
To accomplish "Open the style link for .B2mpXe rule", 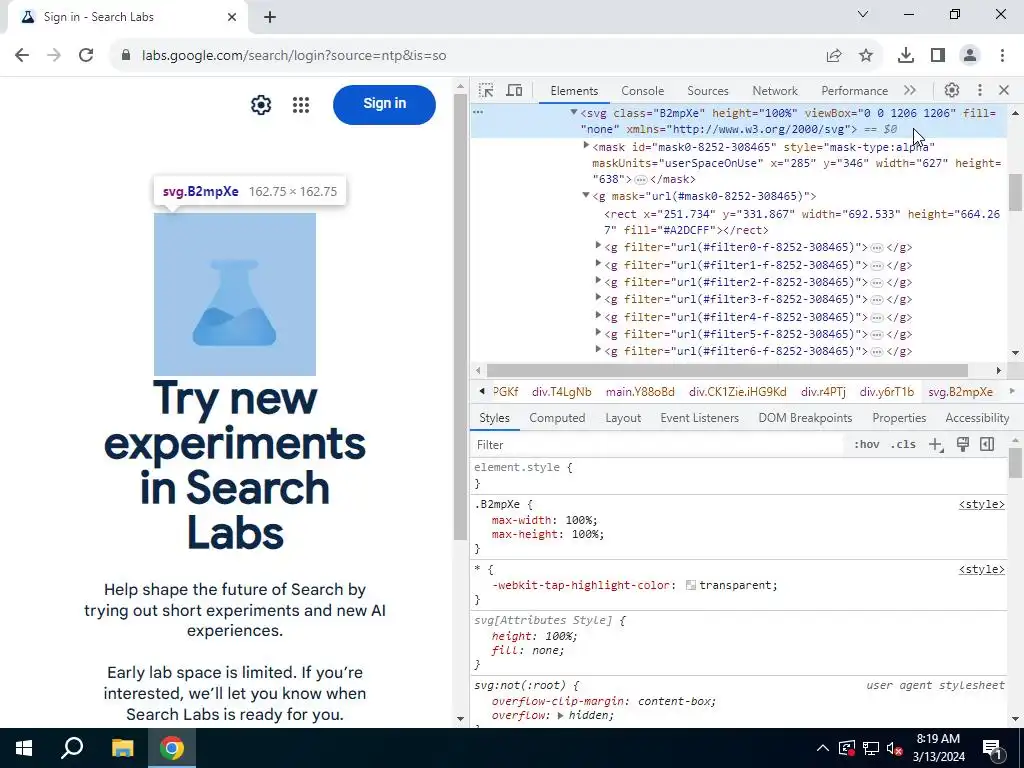I will click(982, 504).
